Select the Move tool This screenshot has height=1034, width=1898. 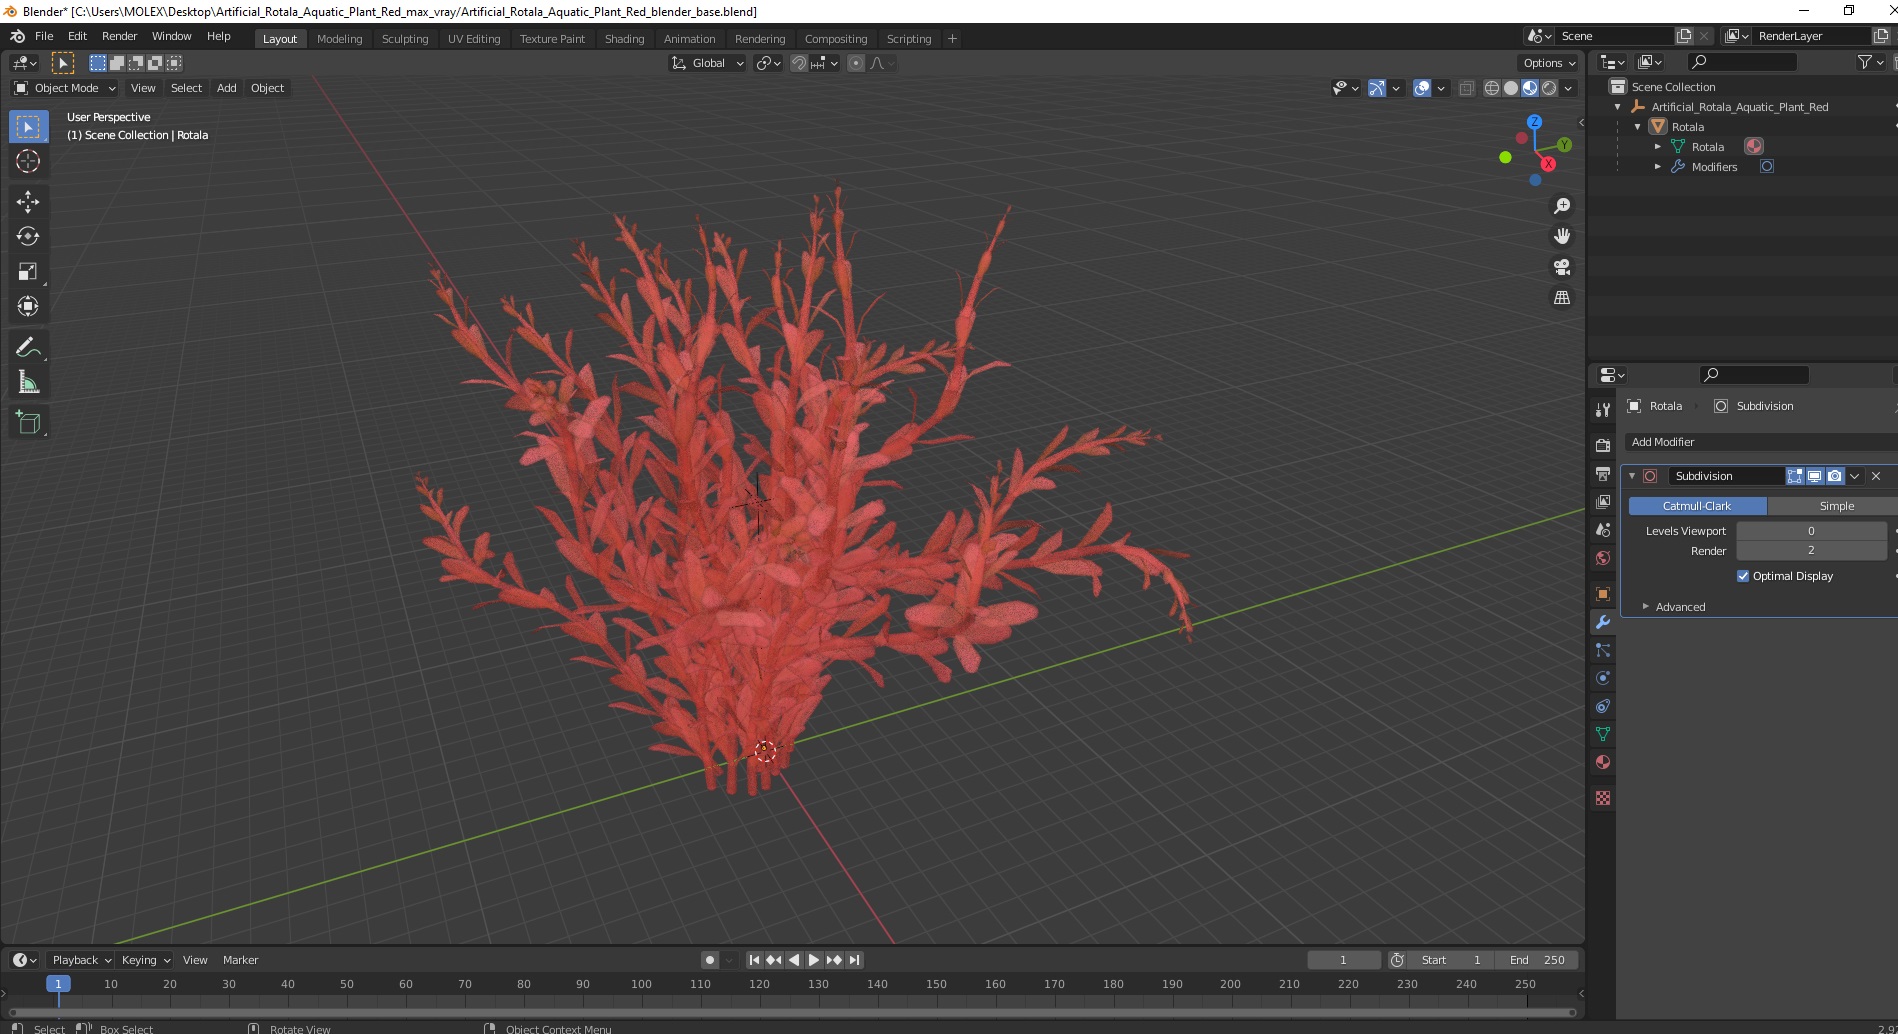click(x=28, y=202)
